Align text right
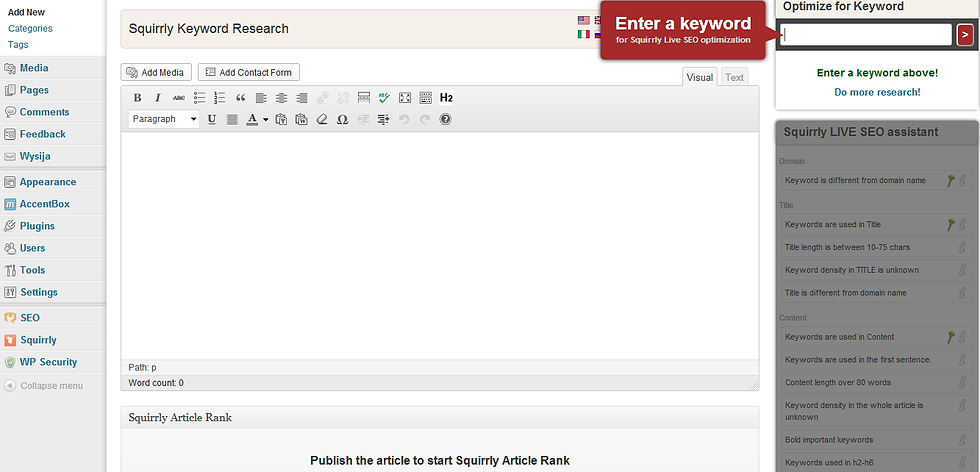Viewport: 980px width, 472px height. pos(302,98)
